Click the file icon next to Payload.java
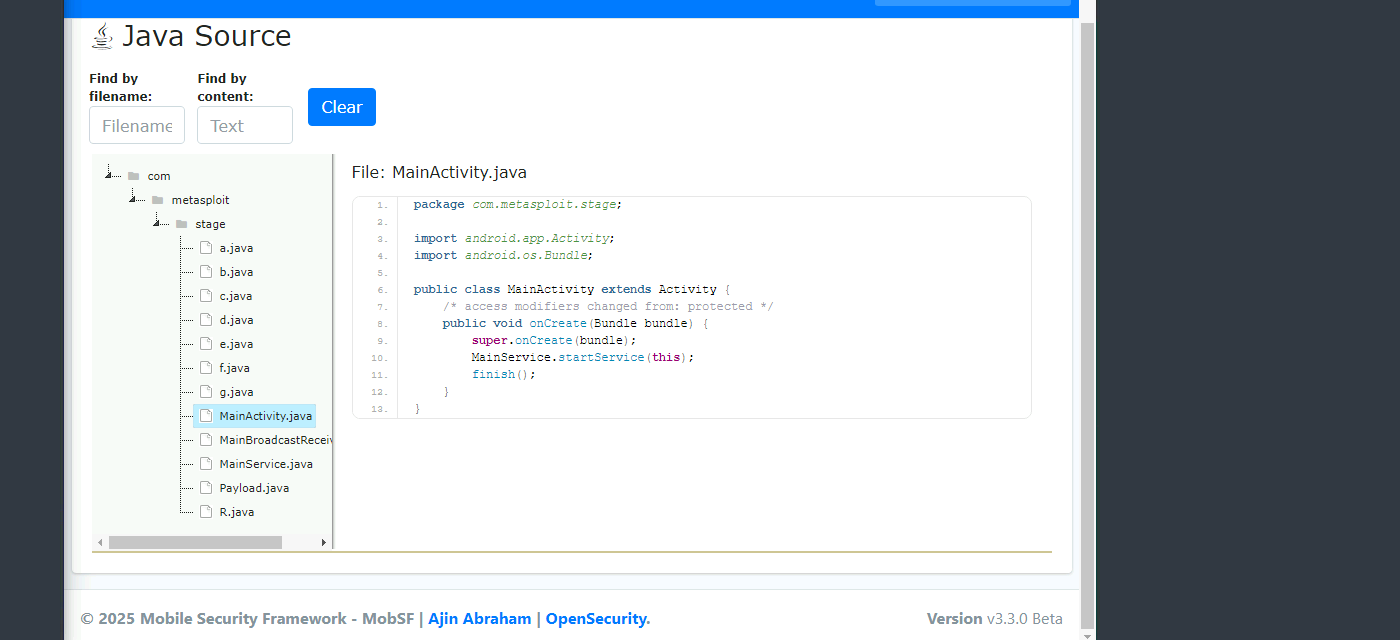 point(205,488)
